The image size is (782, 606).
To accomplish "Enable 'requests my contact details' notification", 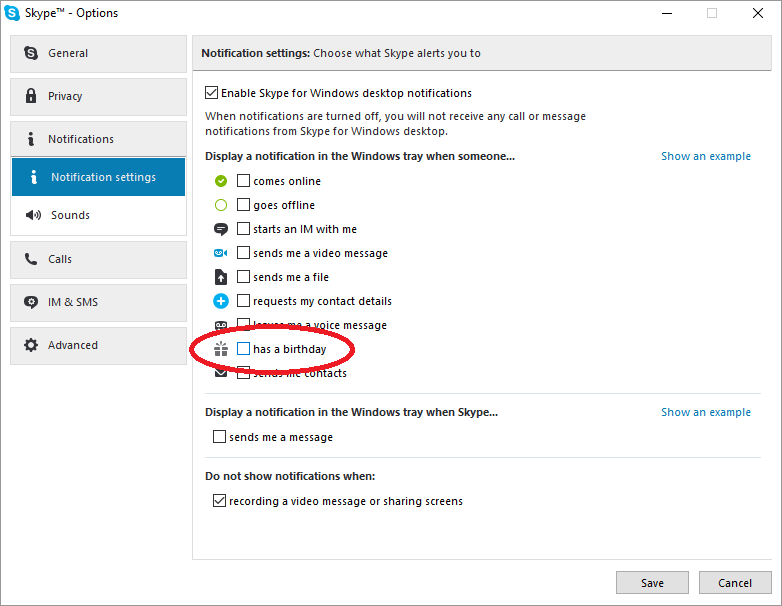I will click(243, 300).
